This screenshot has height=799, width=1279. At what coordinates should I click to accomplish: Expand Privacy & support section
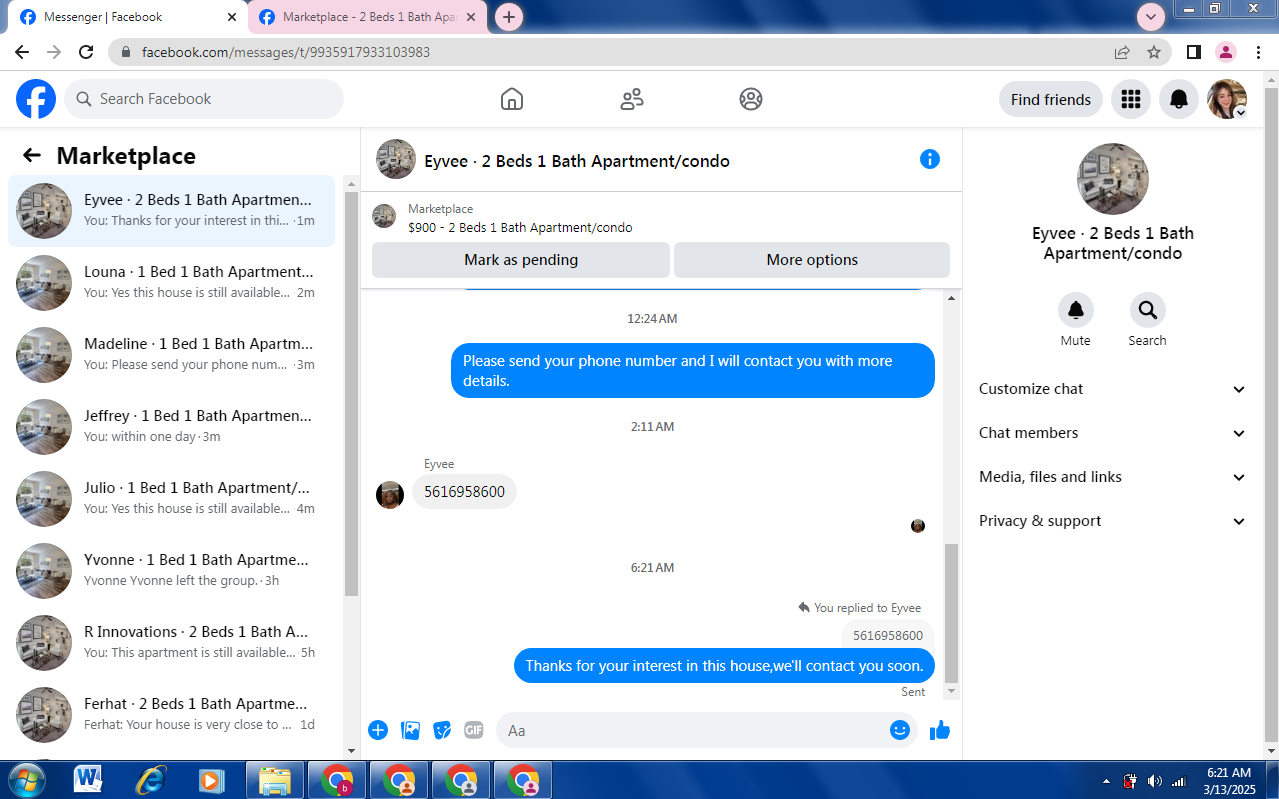(x=1112, y=521)
